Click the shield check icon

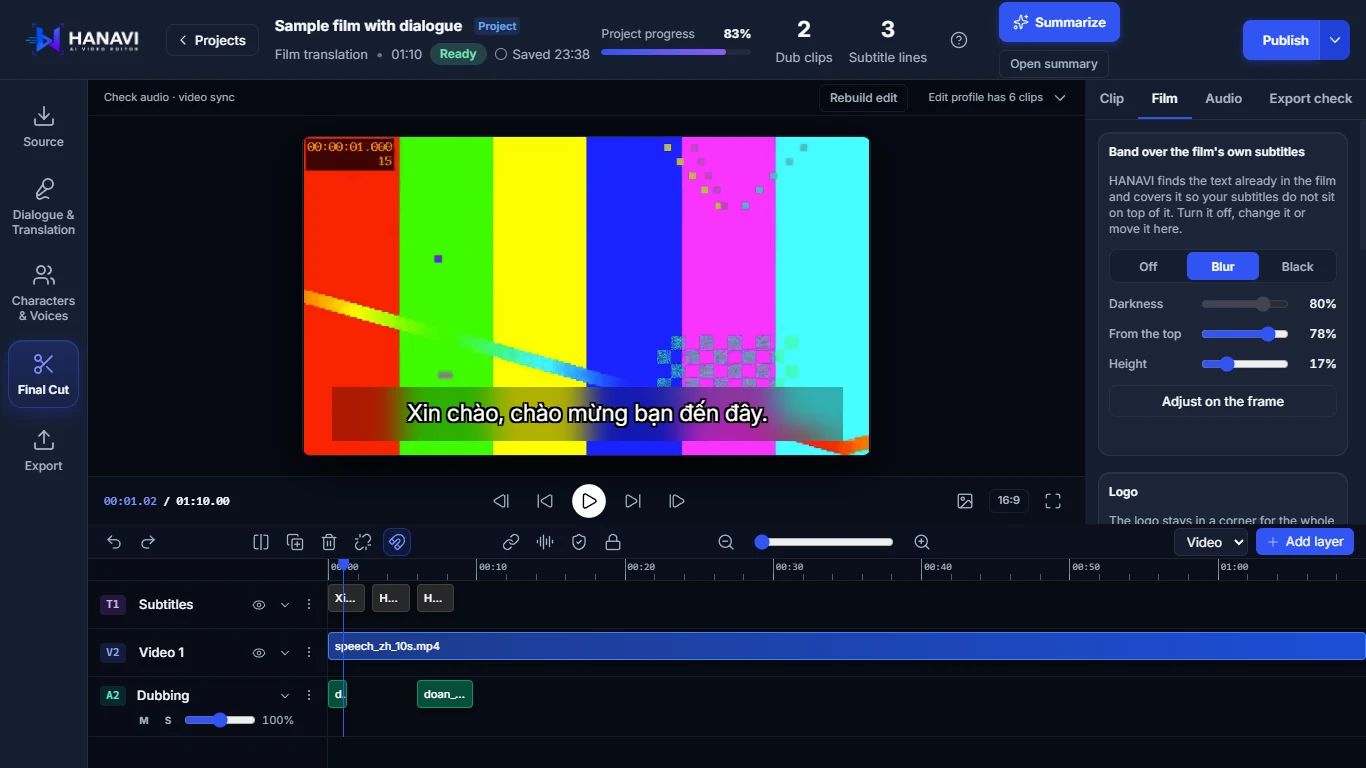pyautogui.click(x=579, y=542)
